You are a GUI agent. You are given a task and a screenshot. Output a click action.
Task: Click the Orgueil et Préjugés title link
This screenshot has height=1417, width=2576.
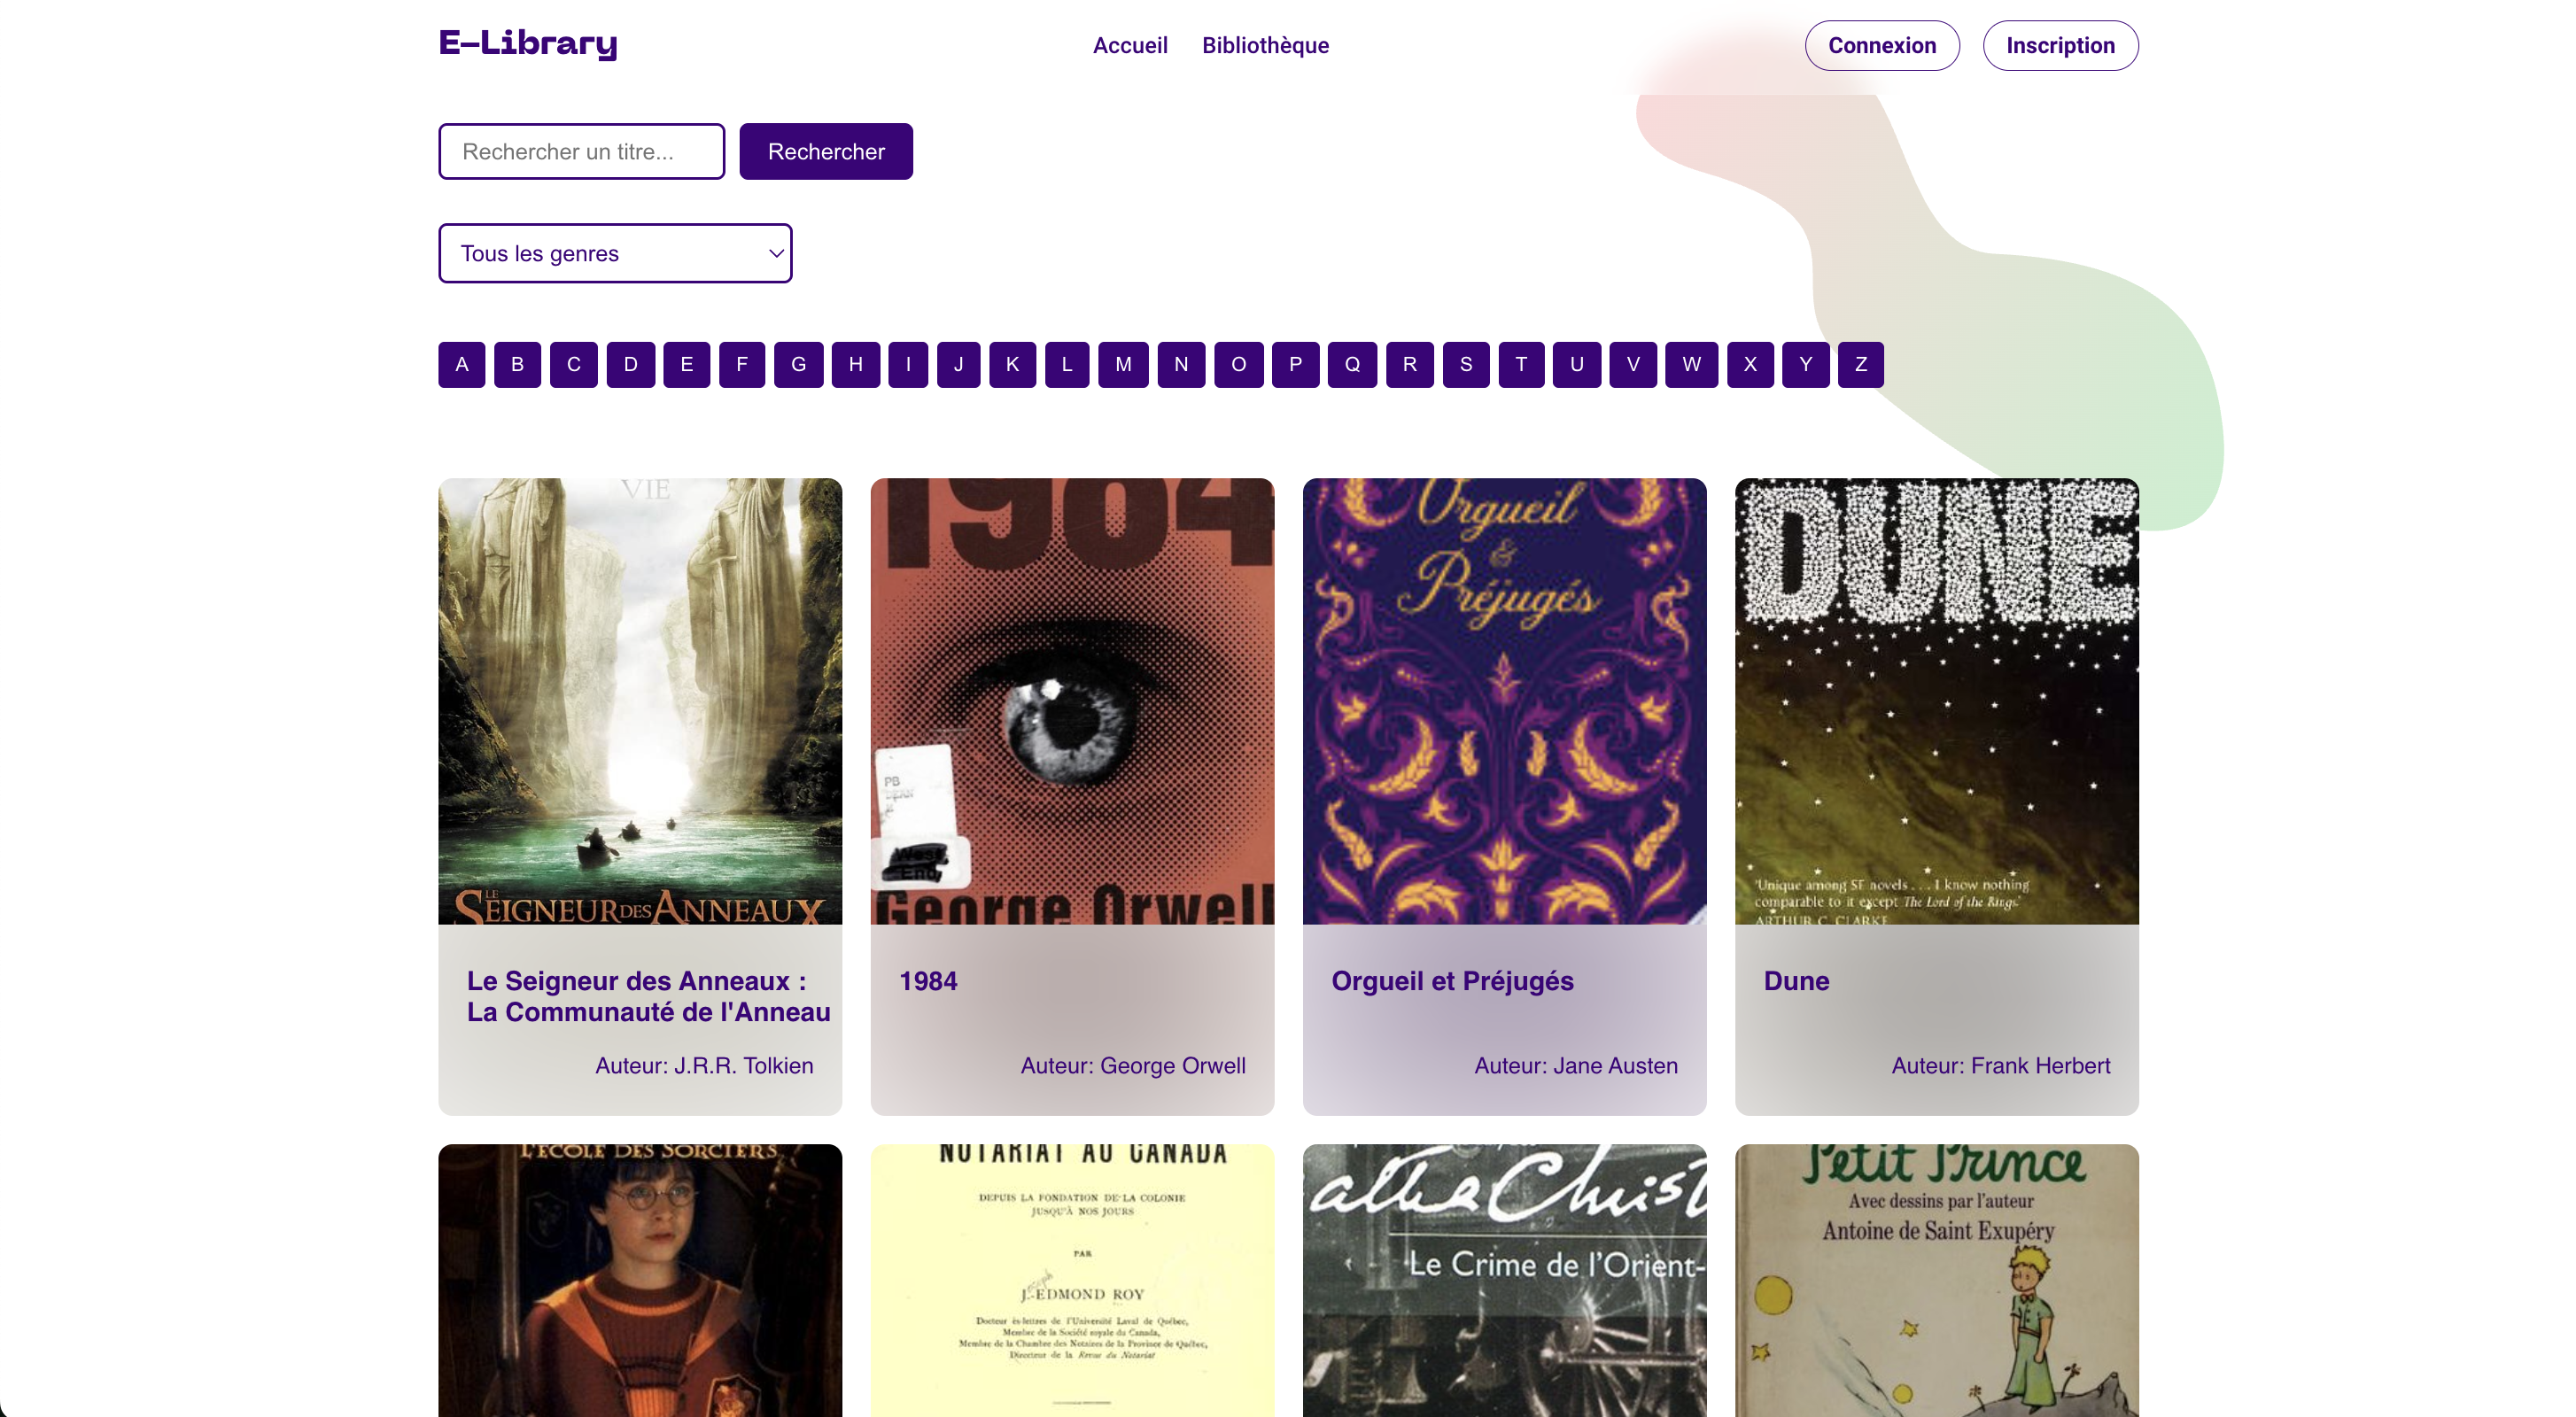(x=1452, y=981)
